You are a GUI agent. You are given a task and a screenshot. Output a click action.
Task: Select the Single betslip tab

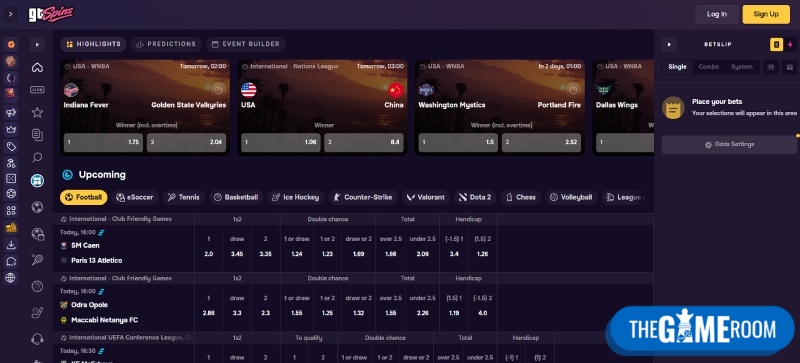tap(677, 67)
